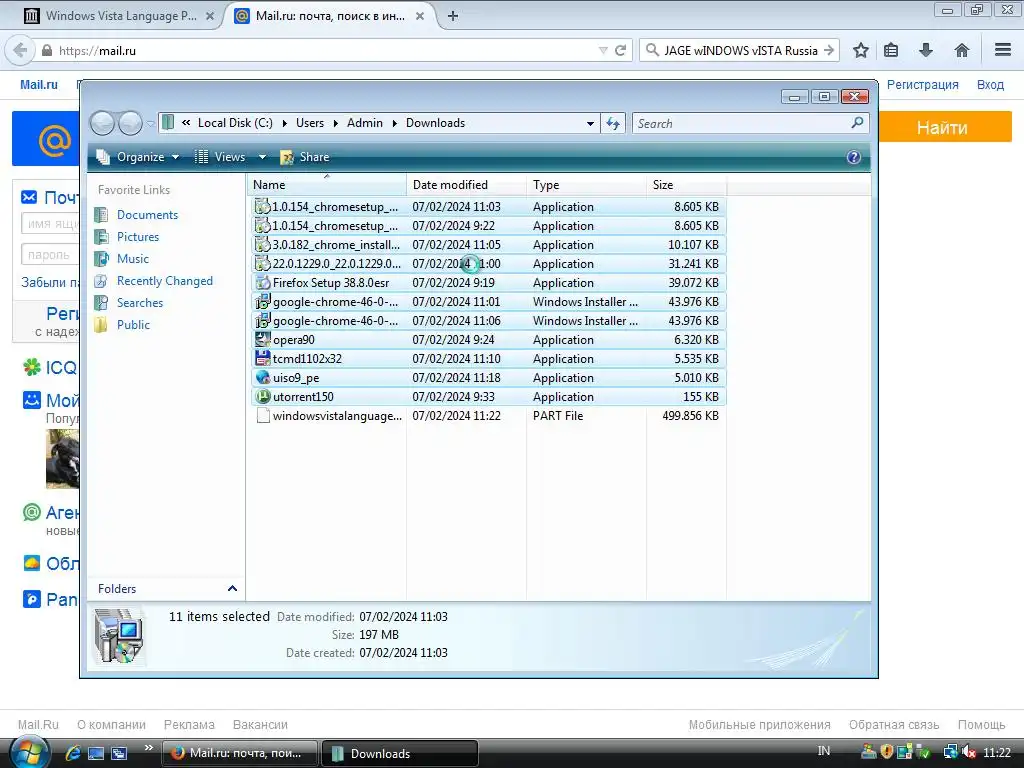Switch to Downloads taskbar button

click(x=399, y=753)
